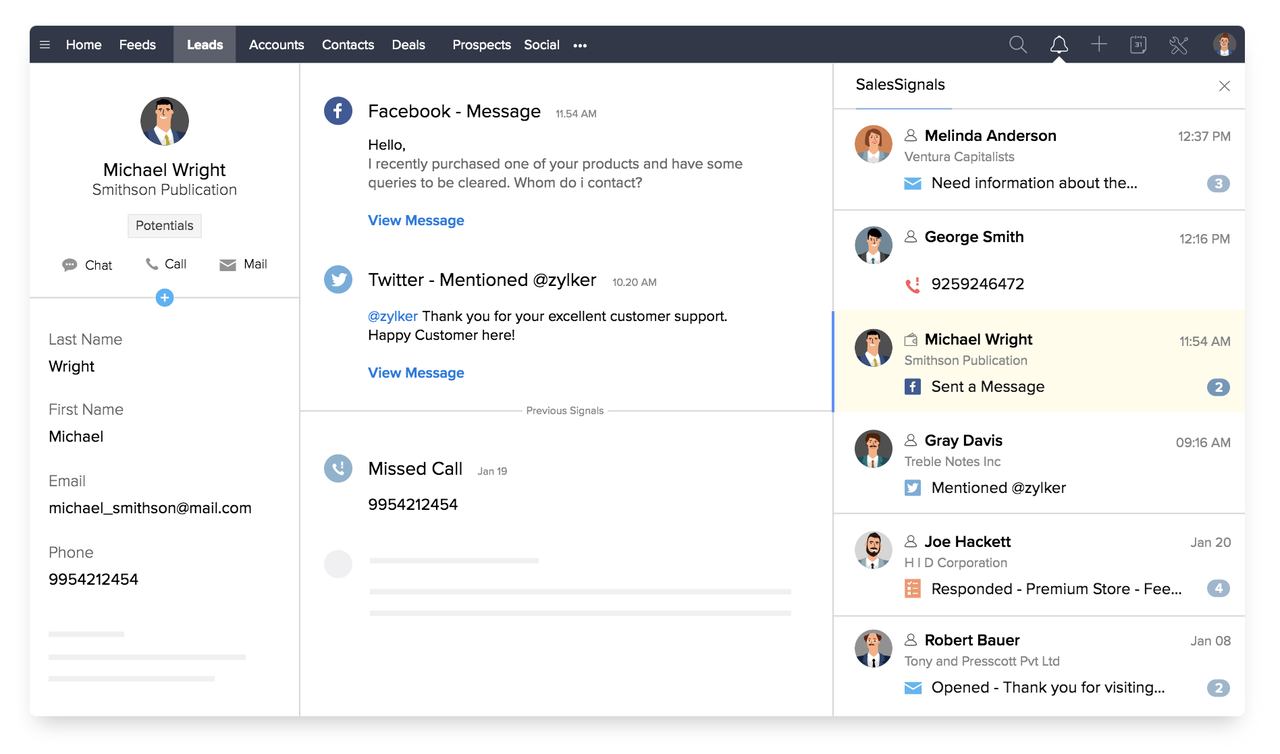Select the SalesSignals panel heading tab
Image resolution: width=1280 pixels, height=754 pixels.
(x=901, y=85)
